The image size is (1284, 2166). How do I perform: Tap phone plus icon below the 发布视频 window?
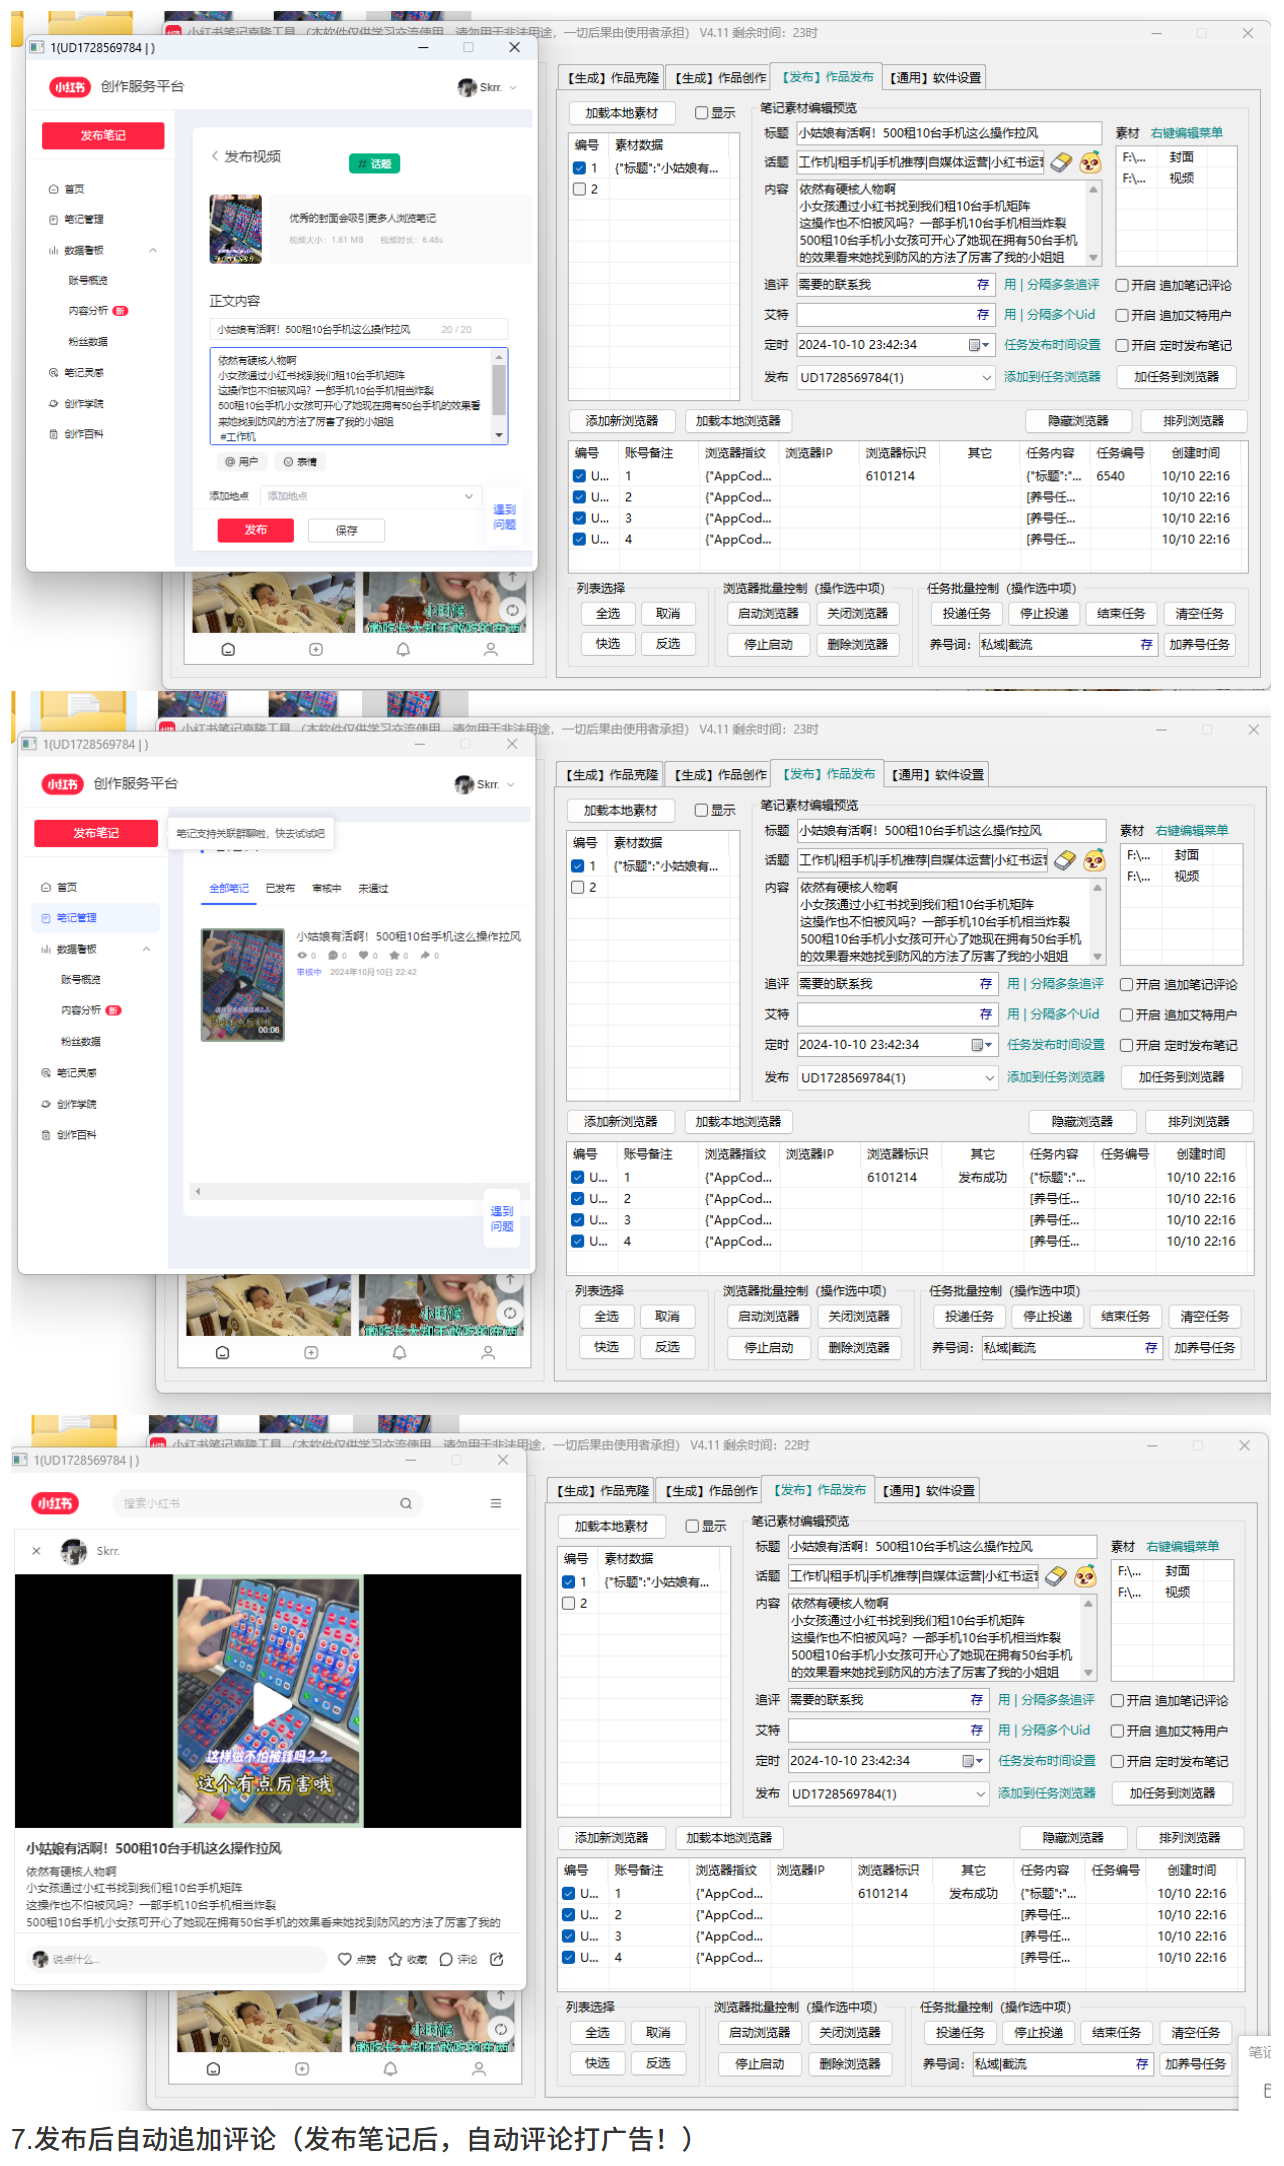pyautogui.click(x=316, y=649)
